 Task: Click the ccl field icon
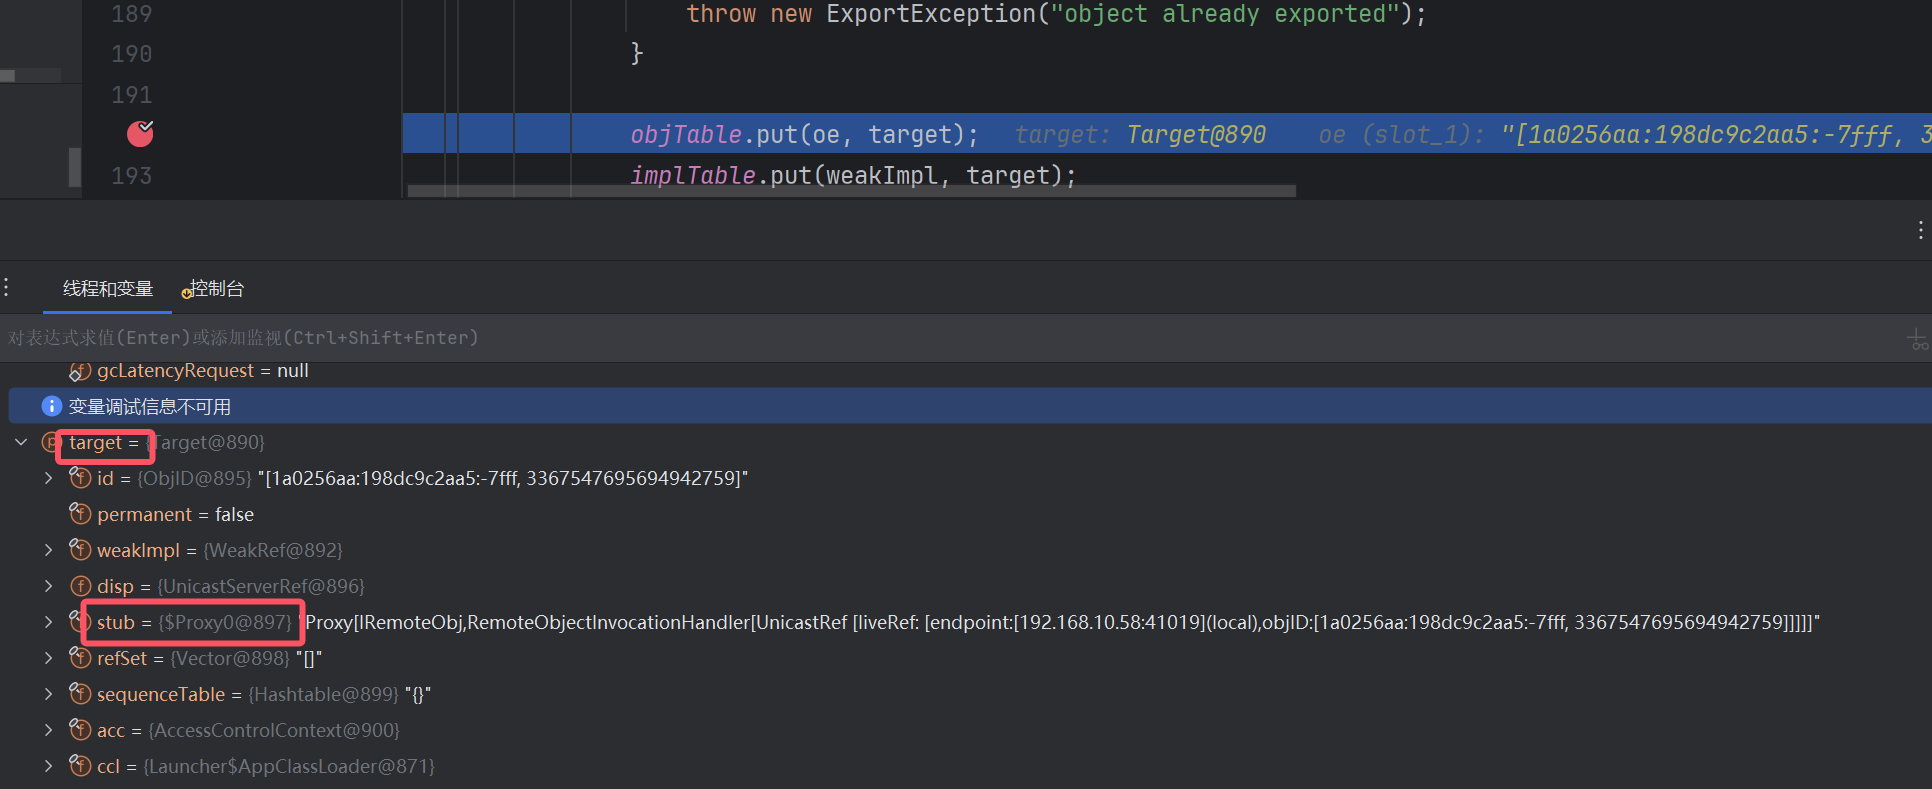coord(80,766)
